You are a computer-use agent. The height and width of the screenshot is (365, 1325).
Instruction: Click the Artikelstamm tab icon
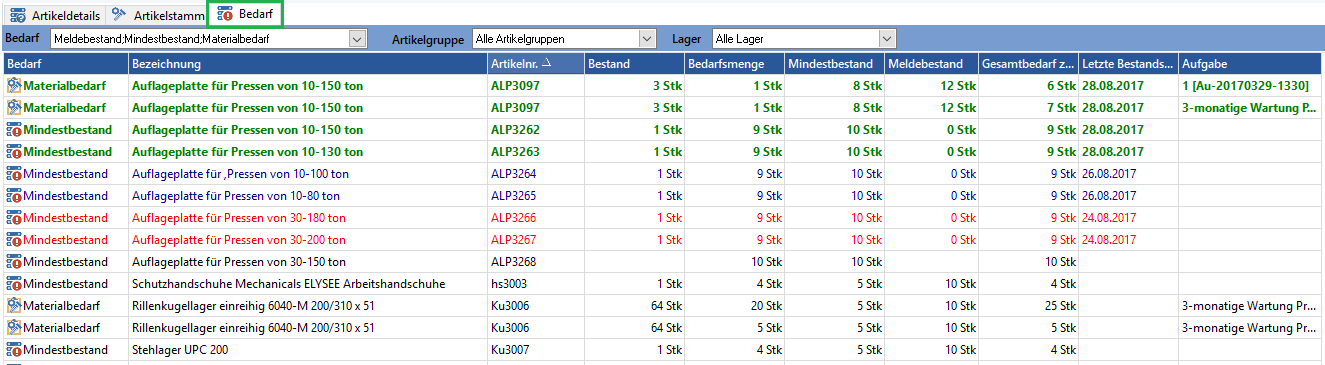point(120,15)
